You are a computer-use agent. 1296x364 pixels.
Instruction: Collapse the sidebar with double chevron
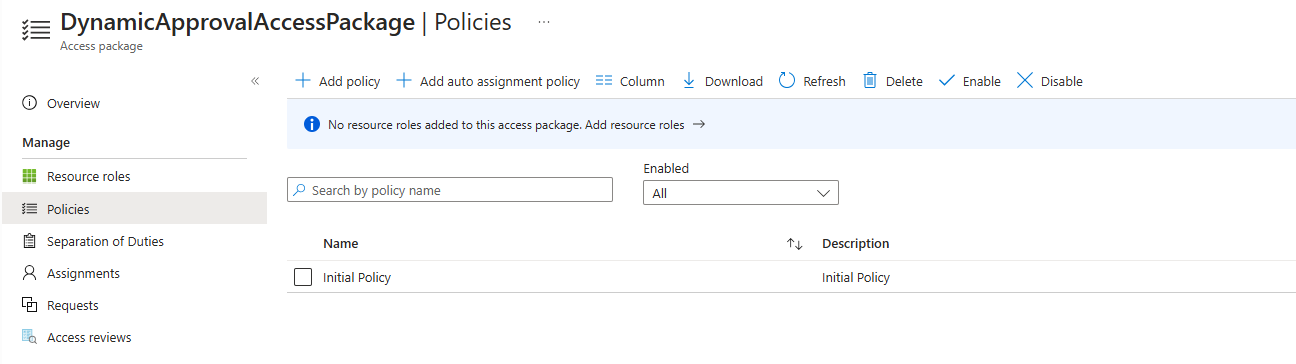(255, 81)
